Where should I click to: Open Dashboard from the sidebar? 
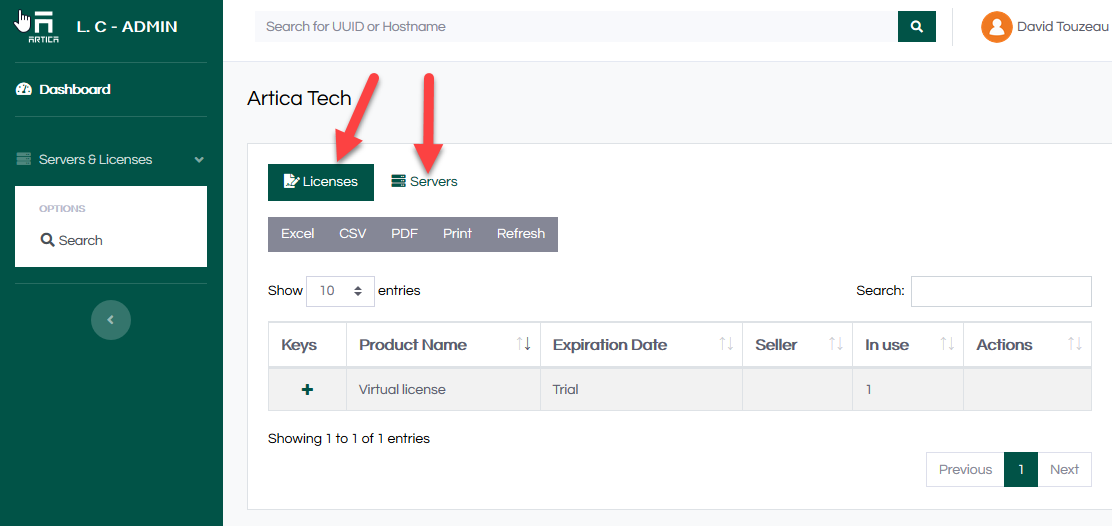74,90
